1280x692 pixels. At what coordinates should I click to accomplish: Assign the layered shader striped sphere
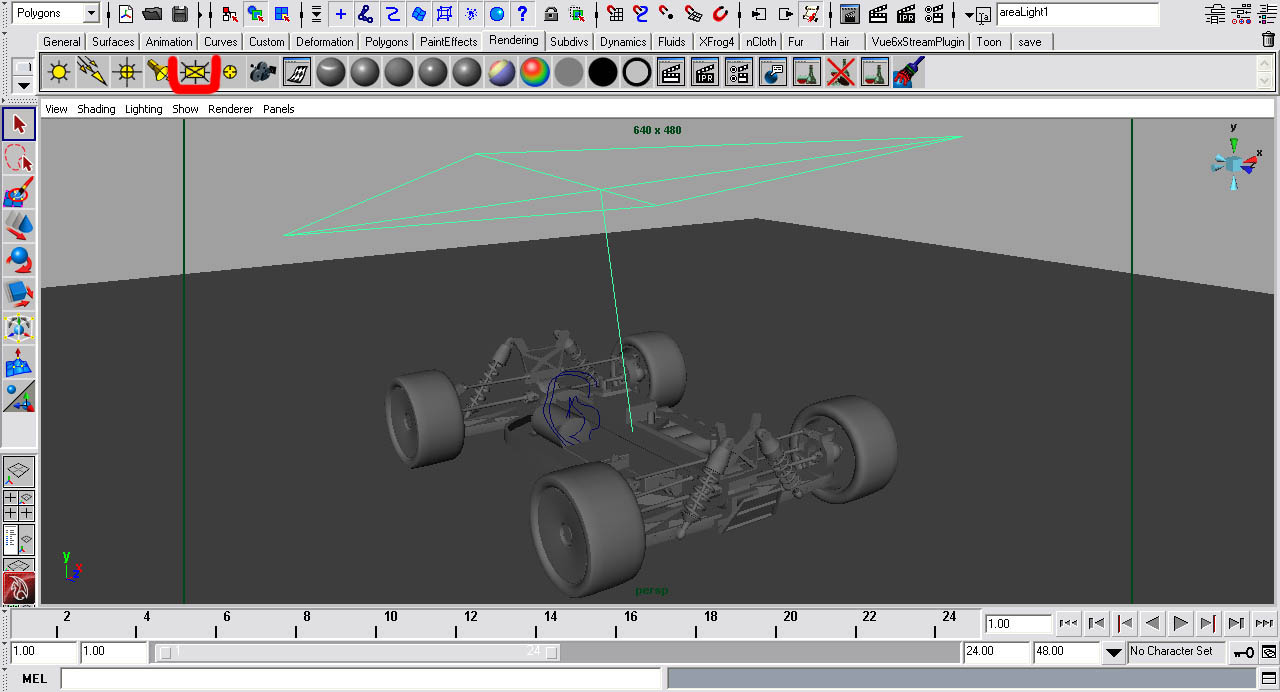[x=501, y=72]
